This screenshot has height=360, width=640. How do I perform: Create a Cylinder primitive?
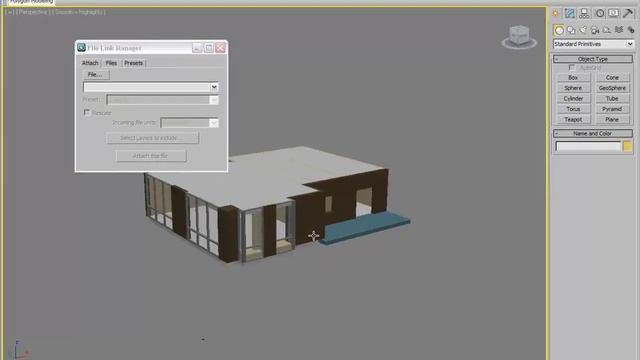(x=573, y=99)
